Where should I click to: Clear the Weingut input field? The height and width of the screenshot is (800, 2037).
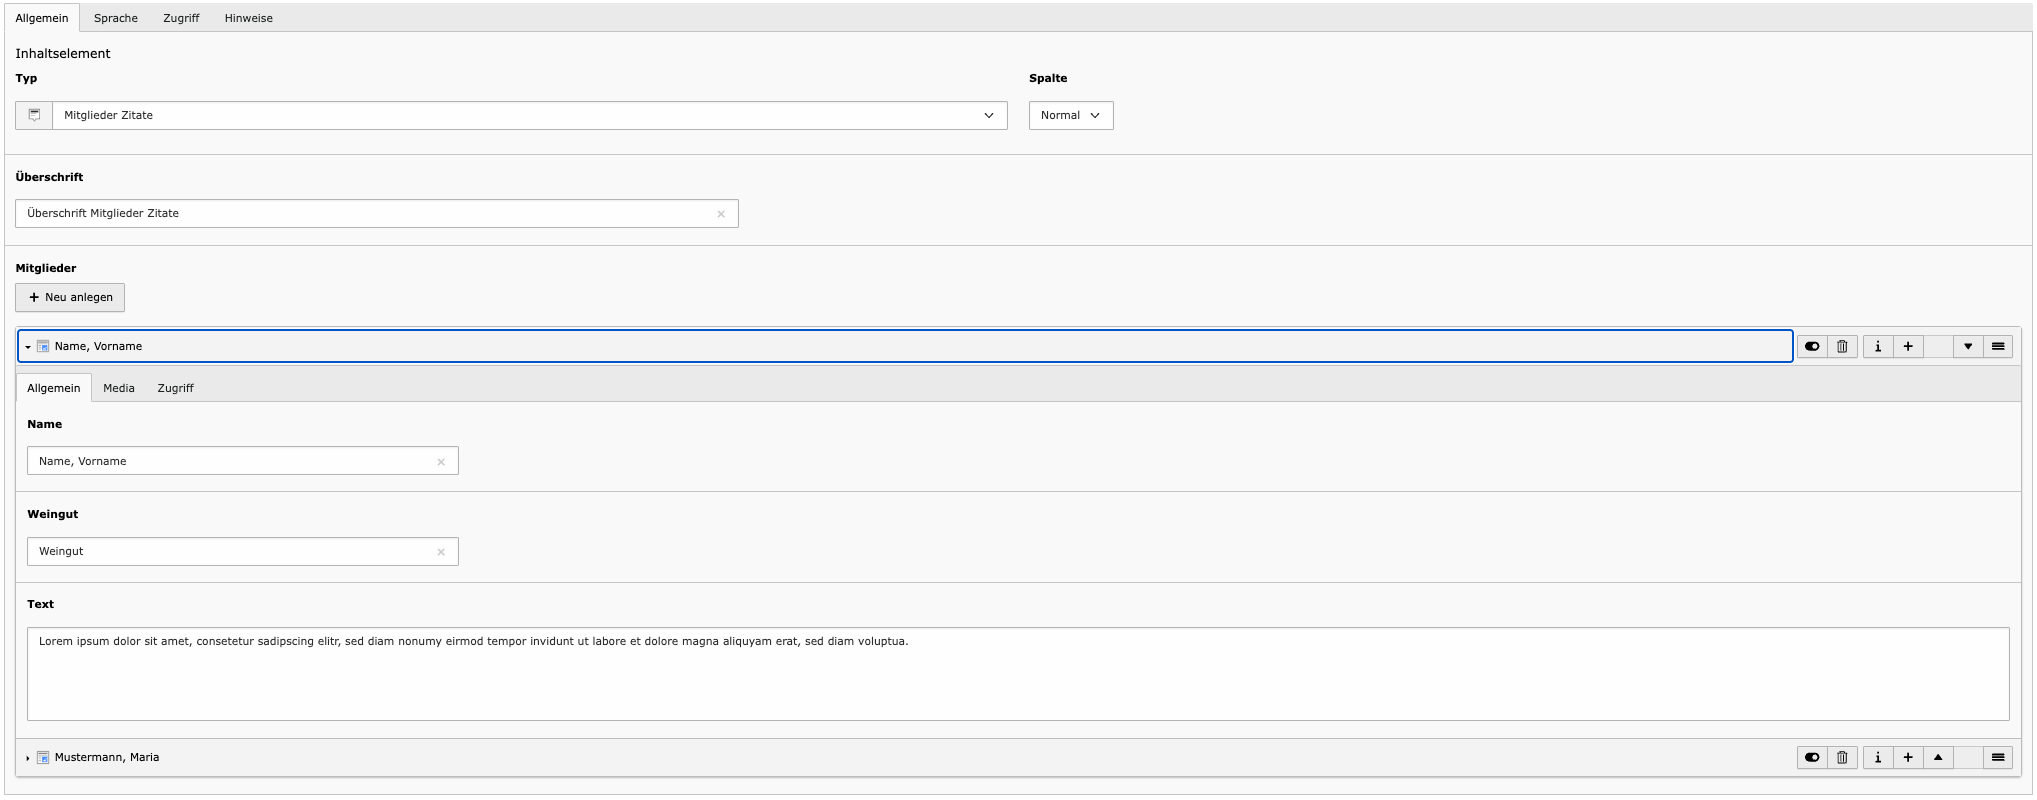(441, 552)
